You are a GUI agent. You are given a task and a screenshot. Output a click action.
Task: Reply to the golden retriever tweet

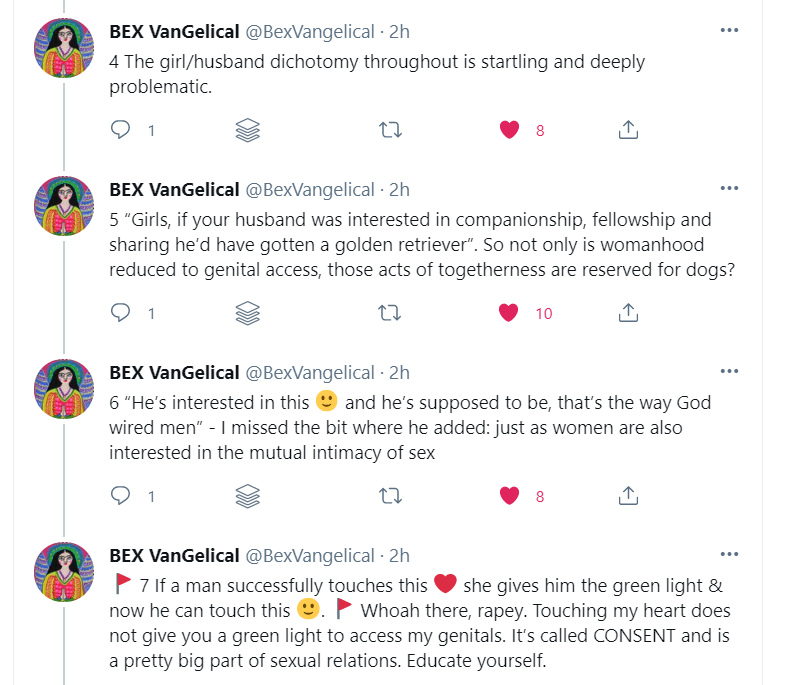[x=120, y=313]
